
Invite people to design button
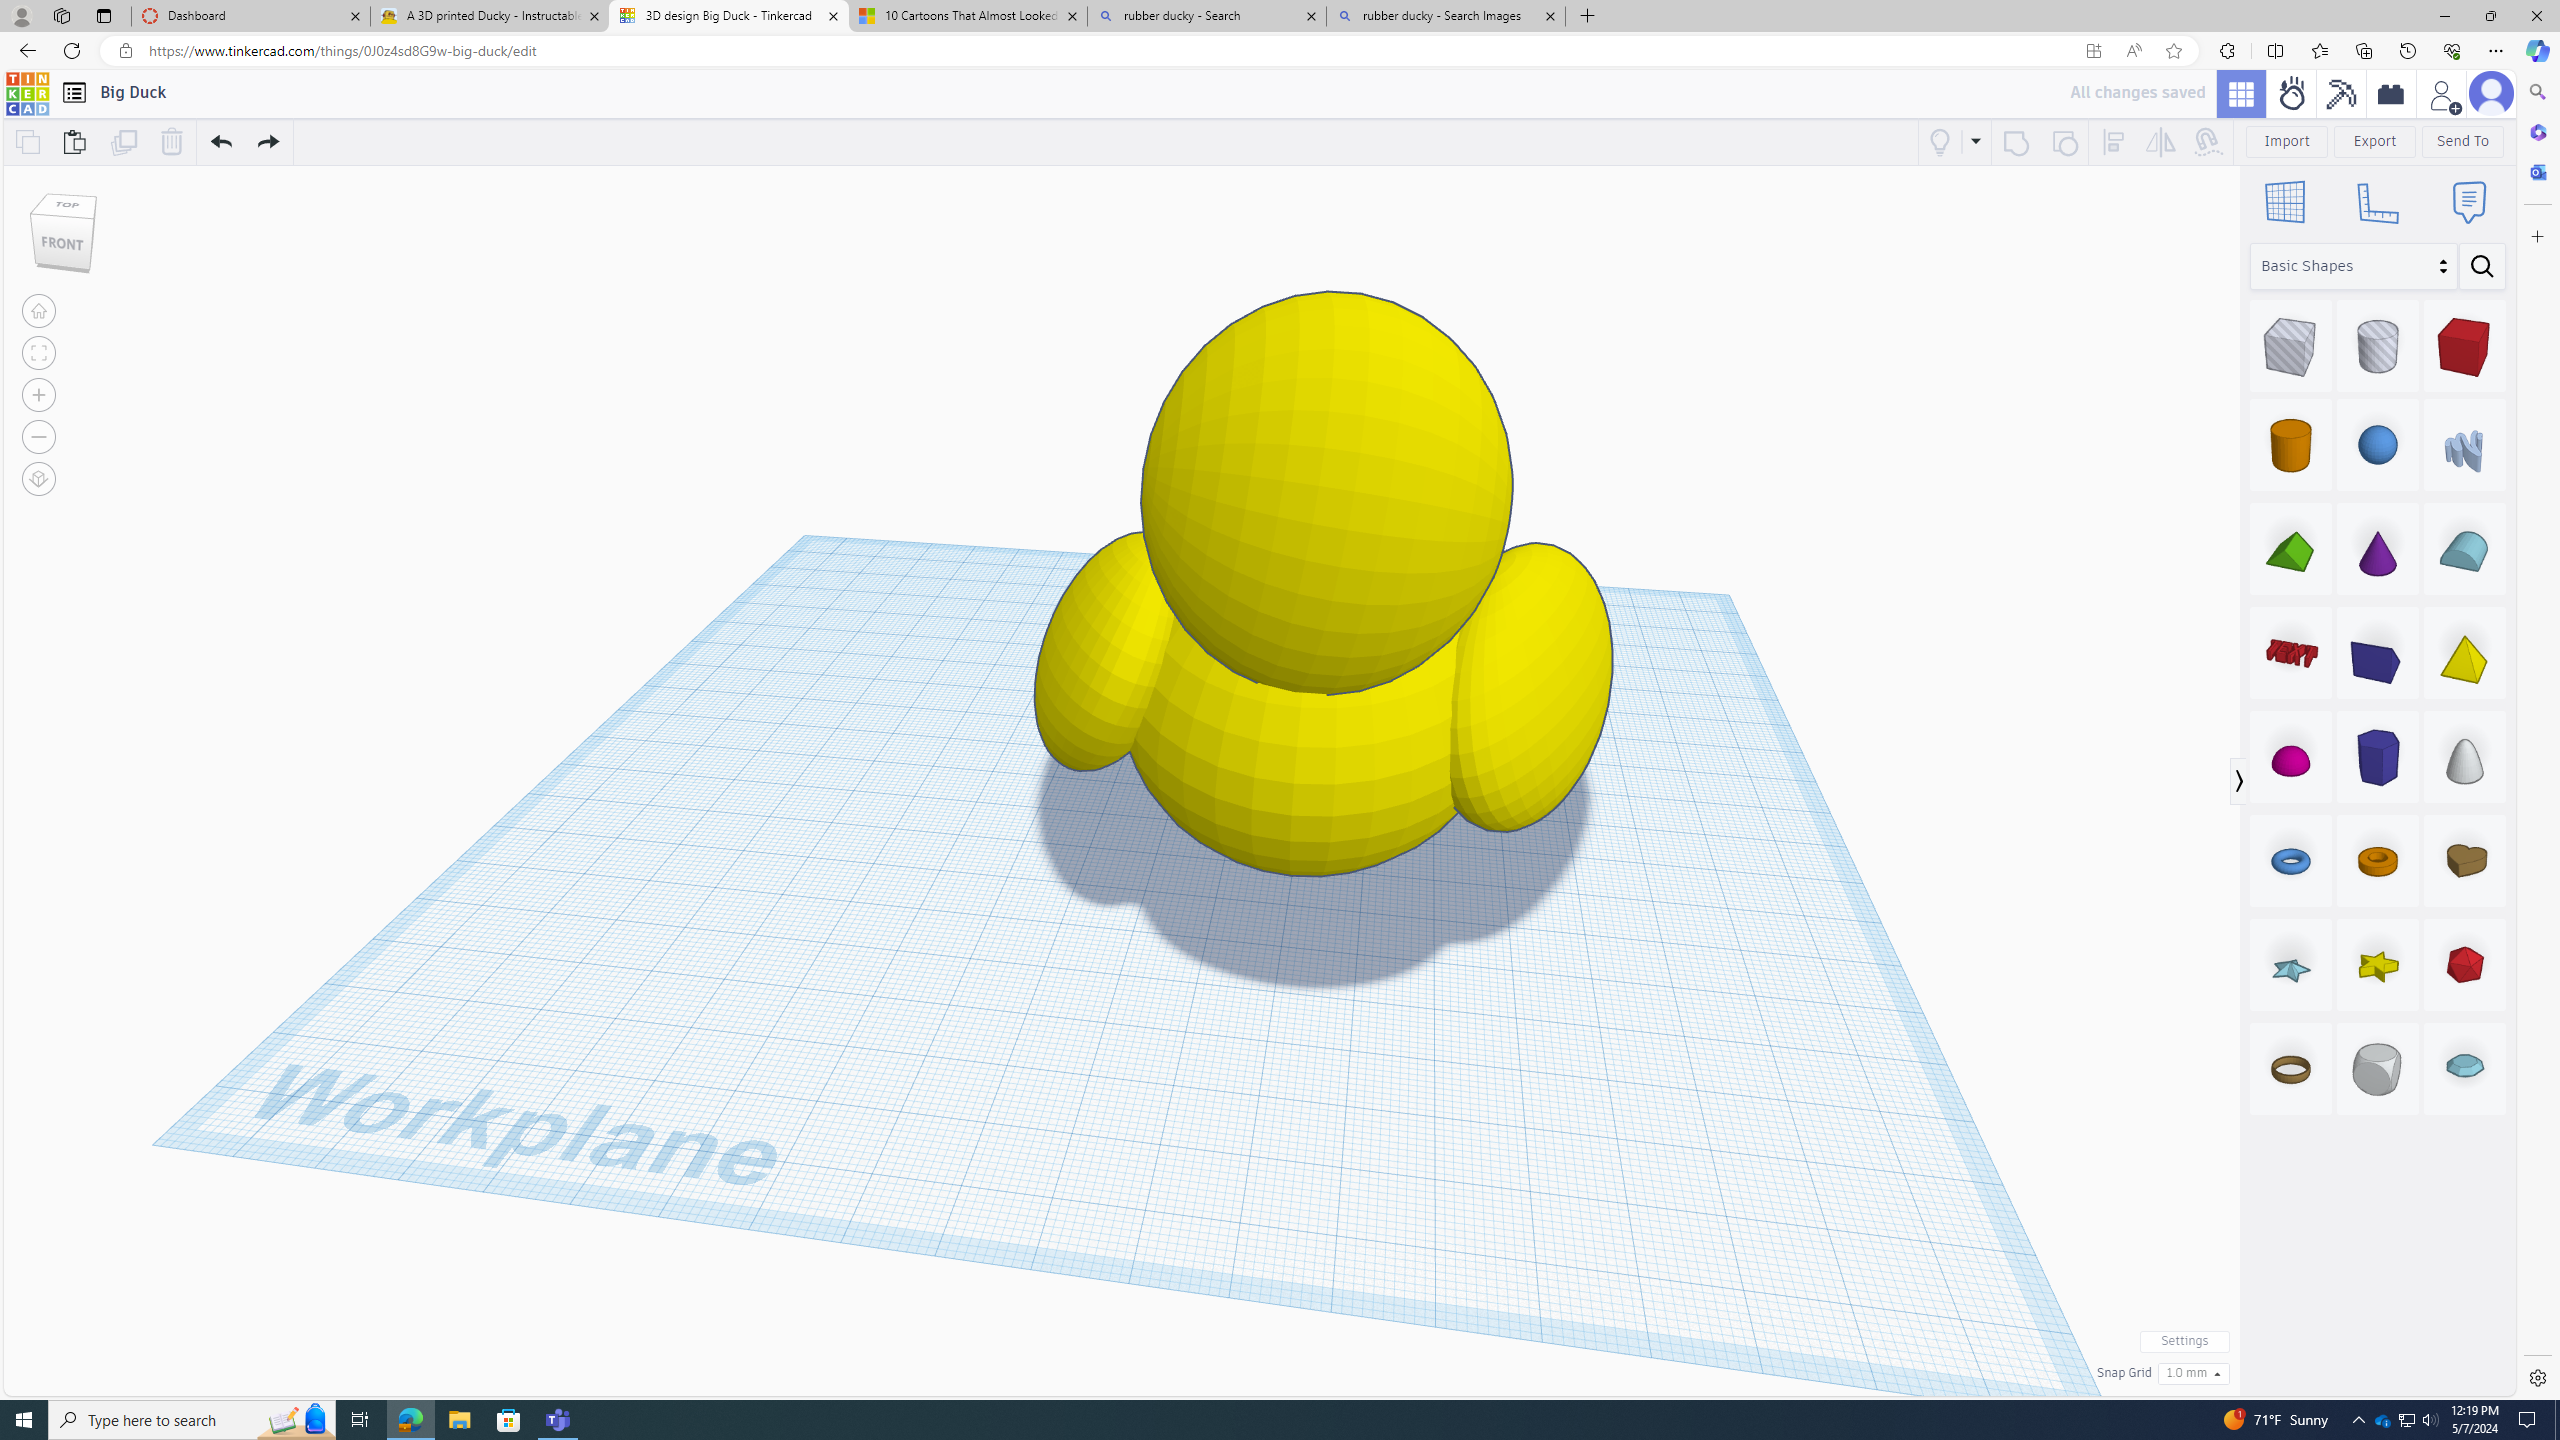click(2442, 94)
